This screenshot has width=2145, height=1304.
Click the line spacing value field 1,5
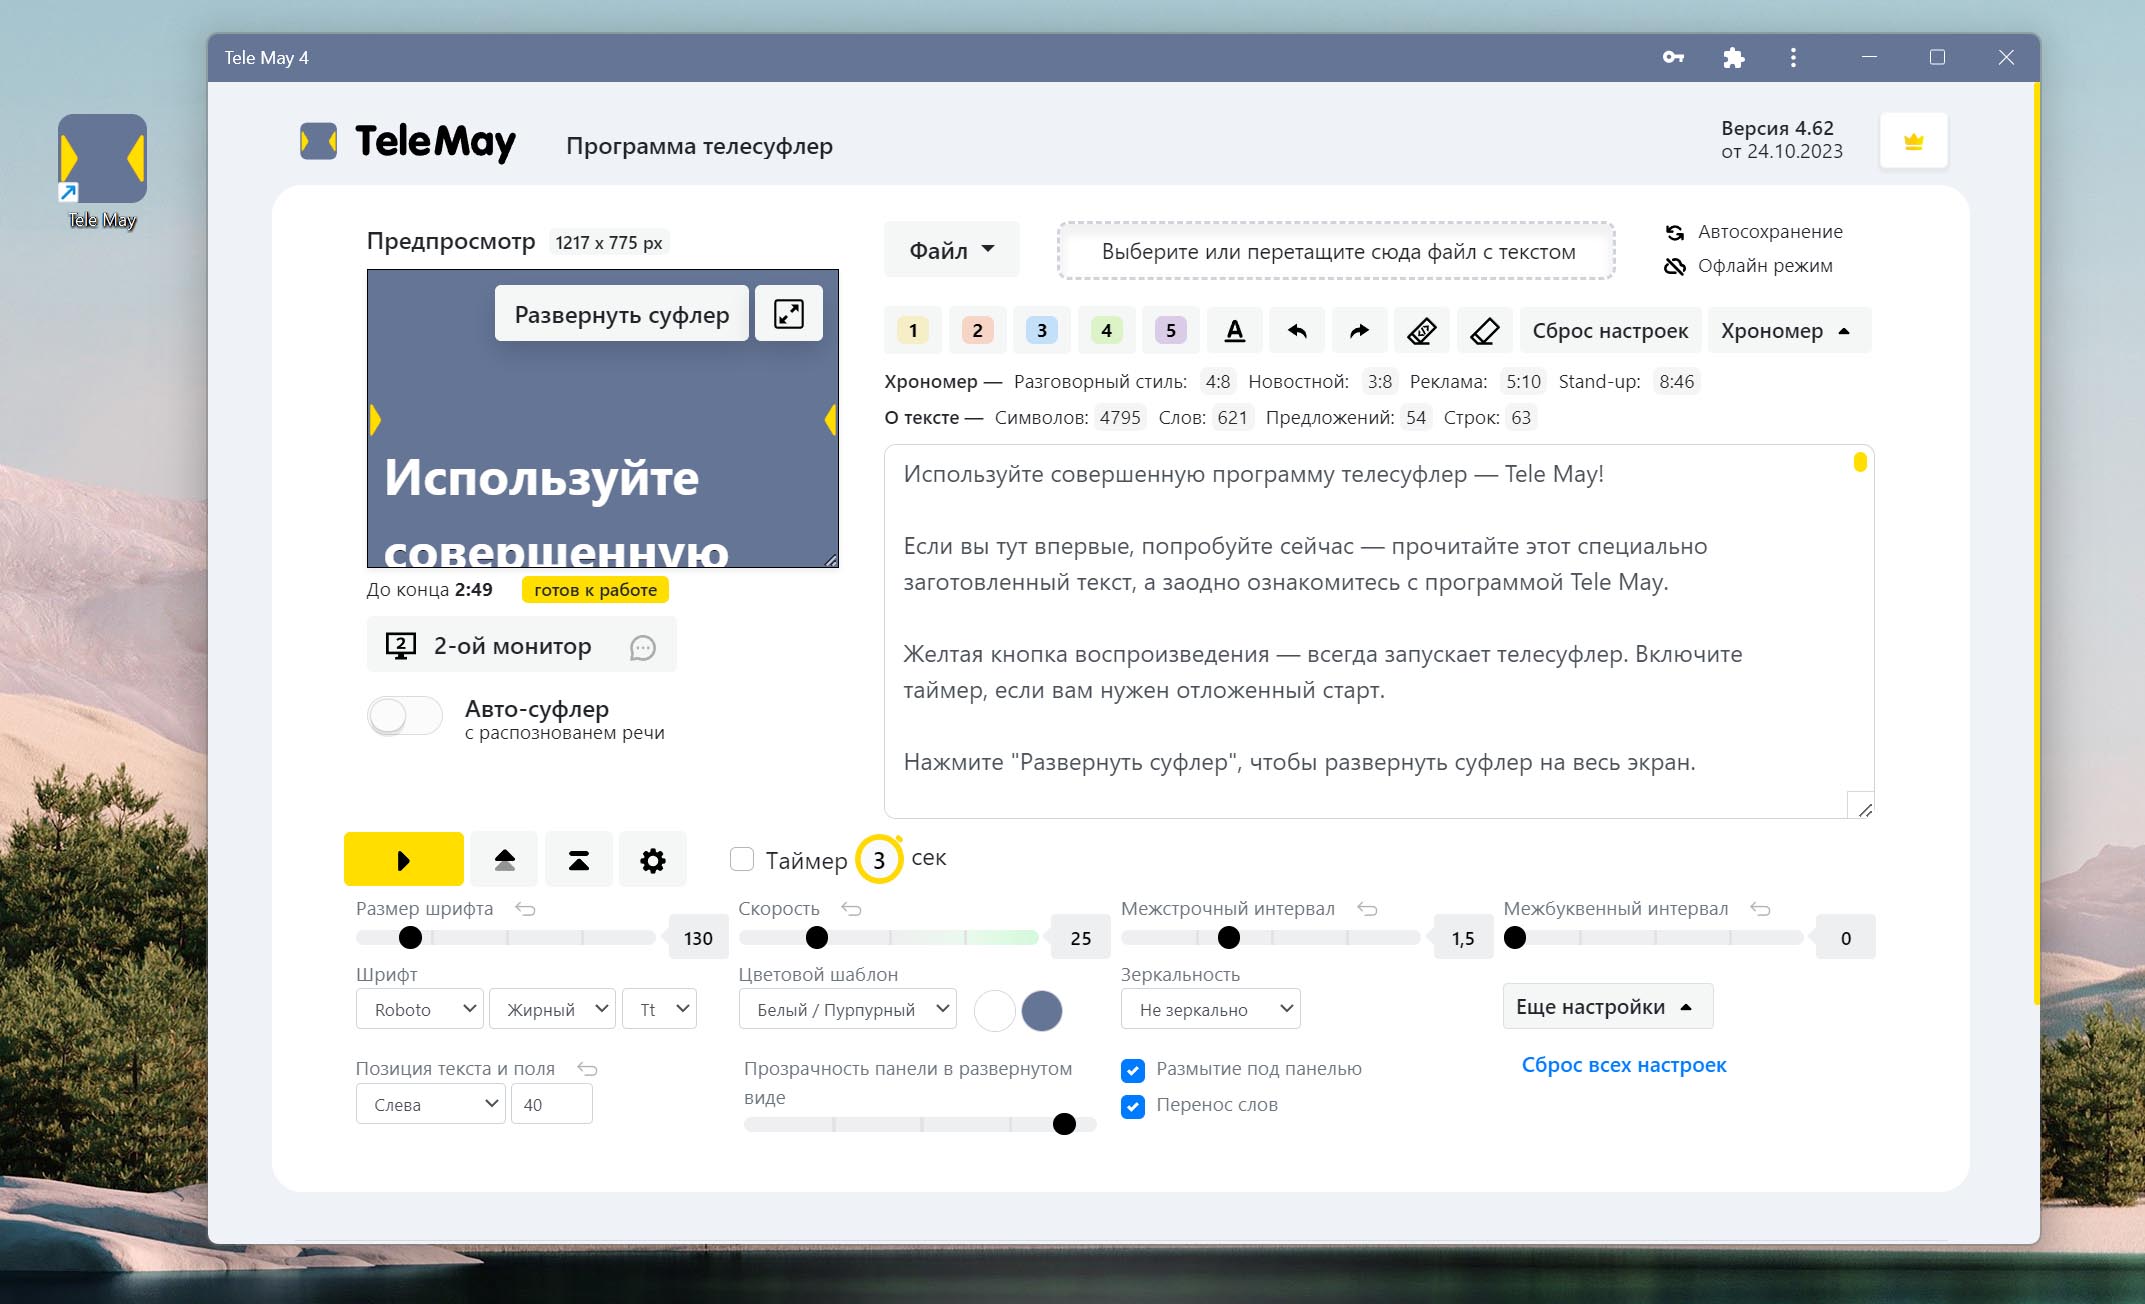1463,937
